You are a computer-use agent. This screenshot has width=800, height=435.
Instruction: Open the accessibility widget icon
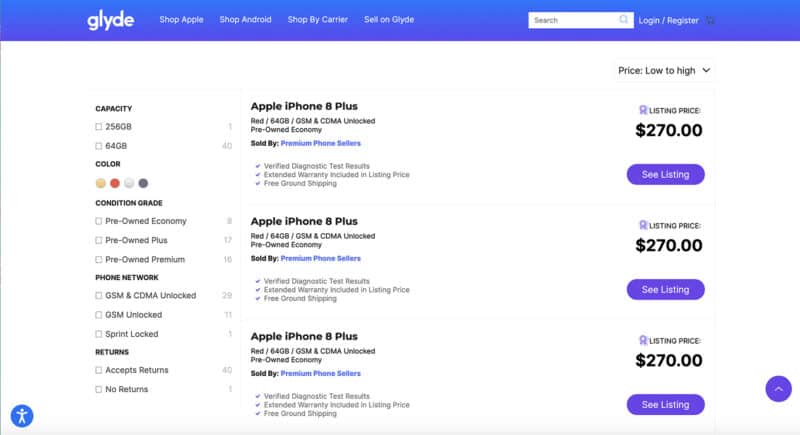pos(22,414)
